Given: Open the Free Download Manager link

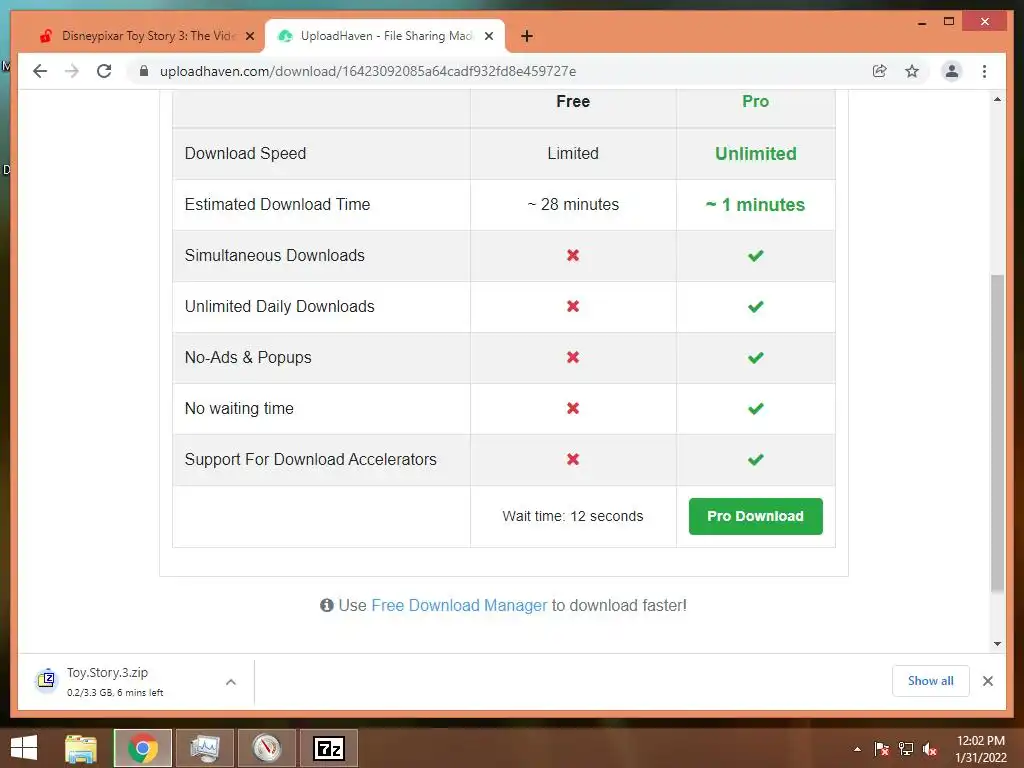Looking at the screenshot, I should click(458, 605).
